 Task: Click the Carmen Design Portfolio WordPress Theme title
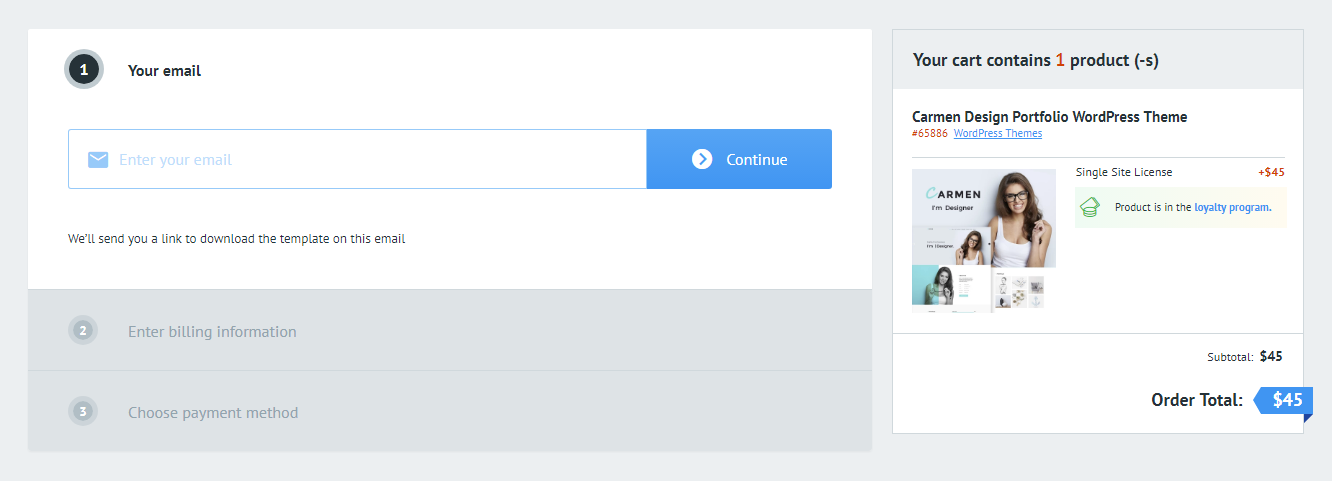click(1049, 117)
